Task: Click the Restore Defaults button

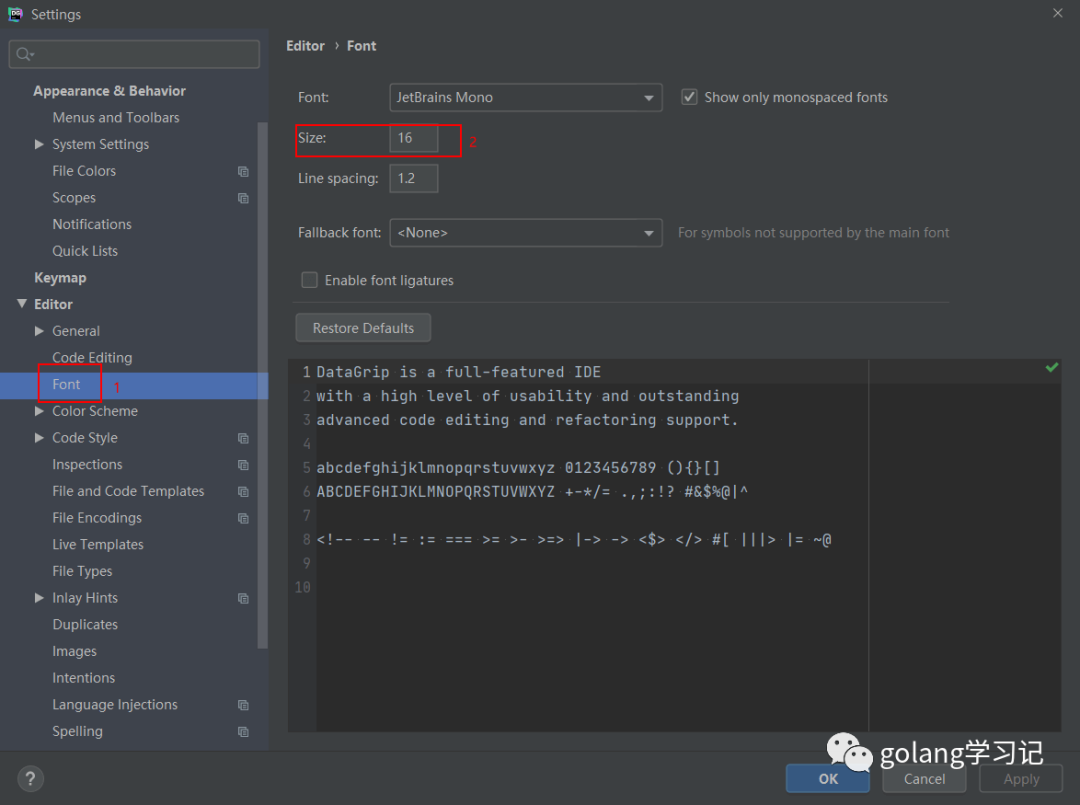Action: (x=363, y=328)
